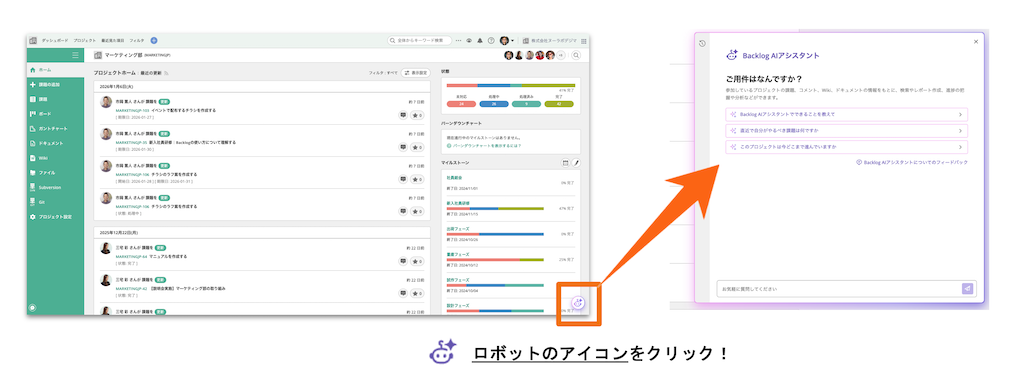Screen dimensions: 1024x374
Task: Open the AI assistant feedback link
Action: 912,162
